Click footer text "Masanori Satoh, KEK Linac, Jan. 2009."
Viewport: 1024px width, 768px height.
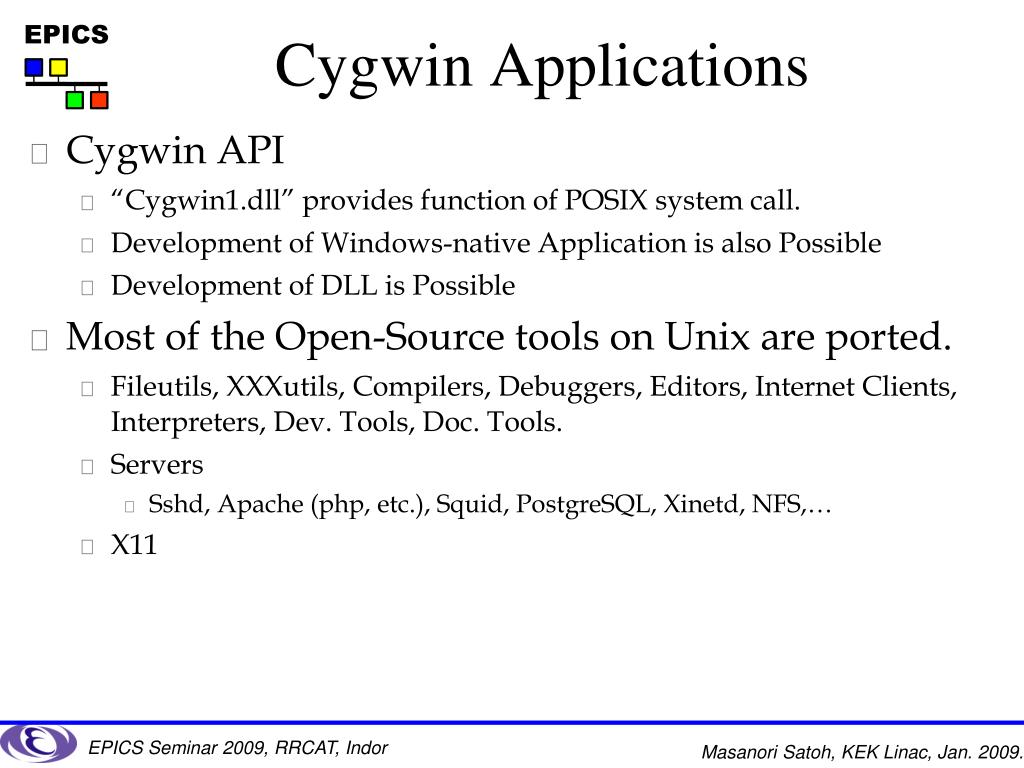861,752
